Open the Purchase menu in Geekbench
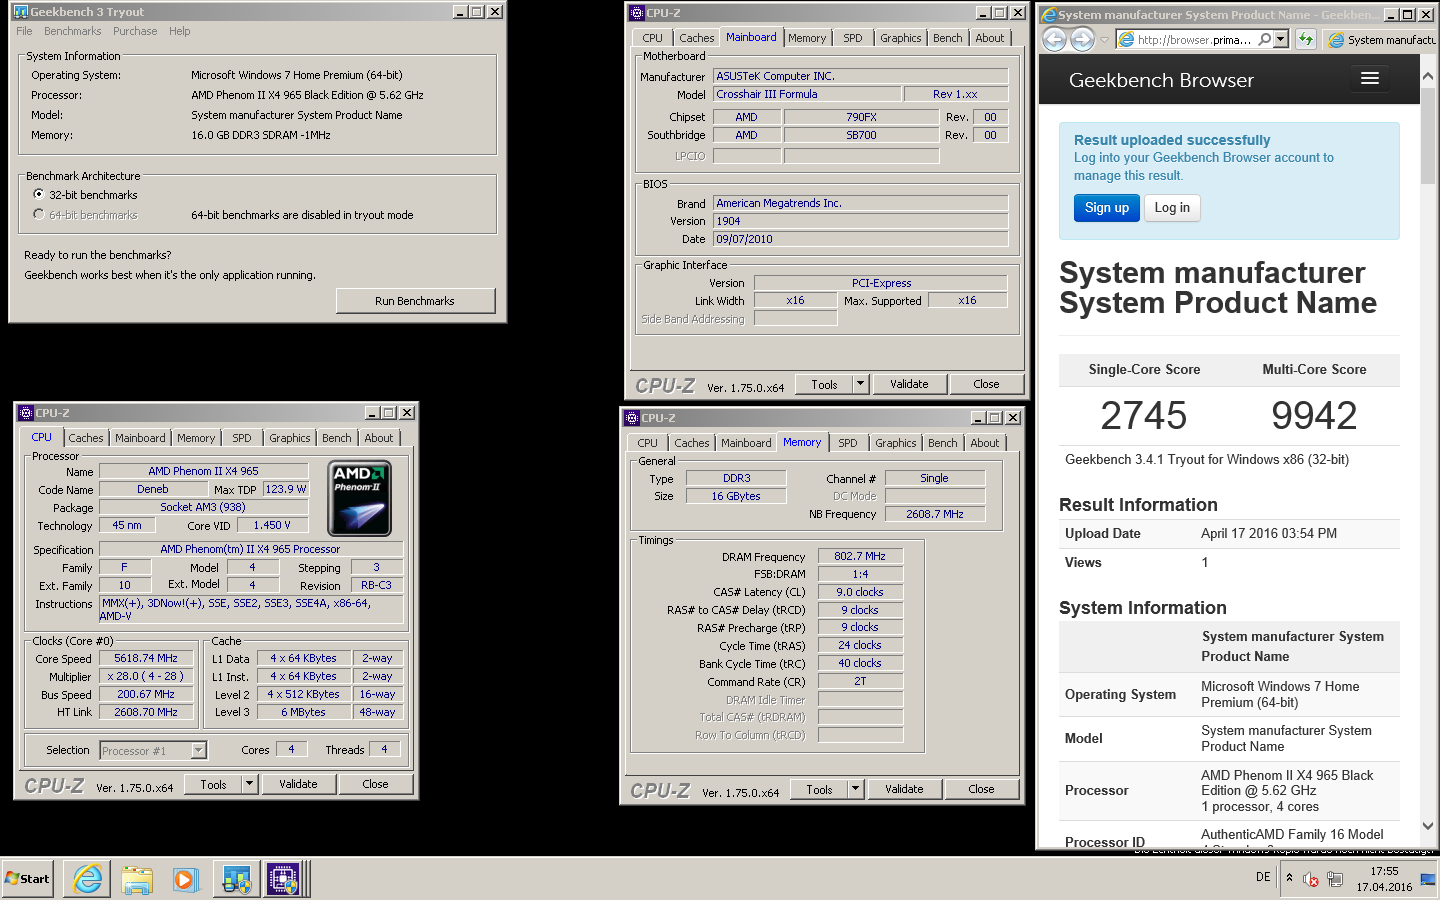The height and width of the screenshot is (900, 1440). pyautogui.click(x=135, y=31)
